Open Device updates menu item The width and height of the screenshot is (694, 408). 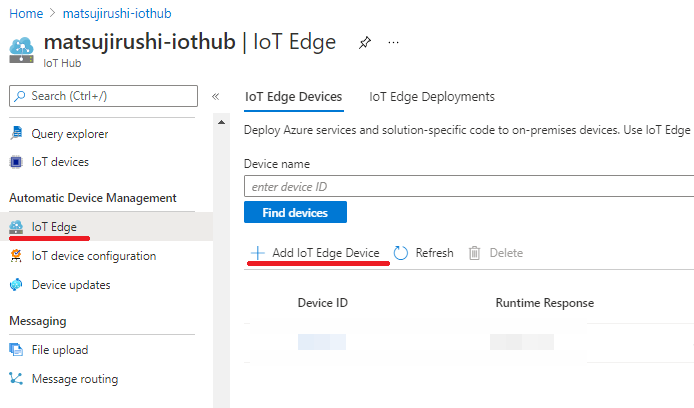71,285
